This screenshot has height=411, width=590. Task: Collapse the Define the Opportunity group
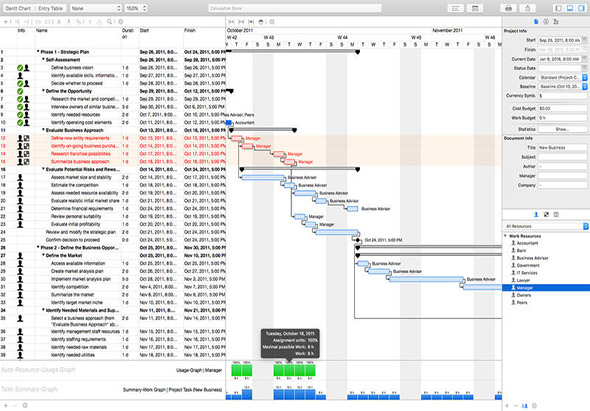(x=43, y=91)
